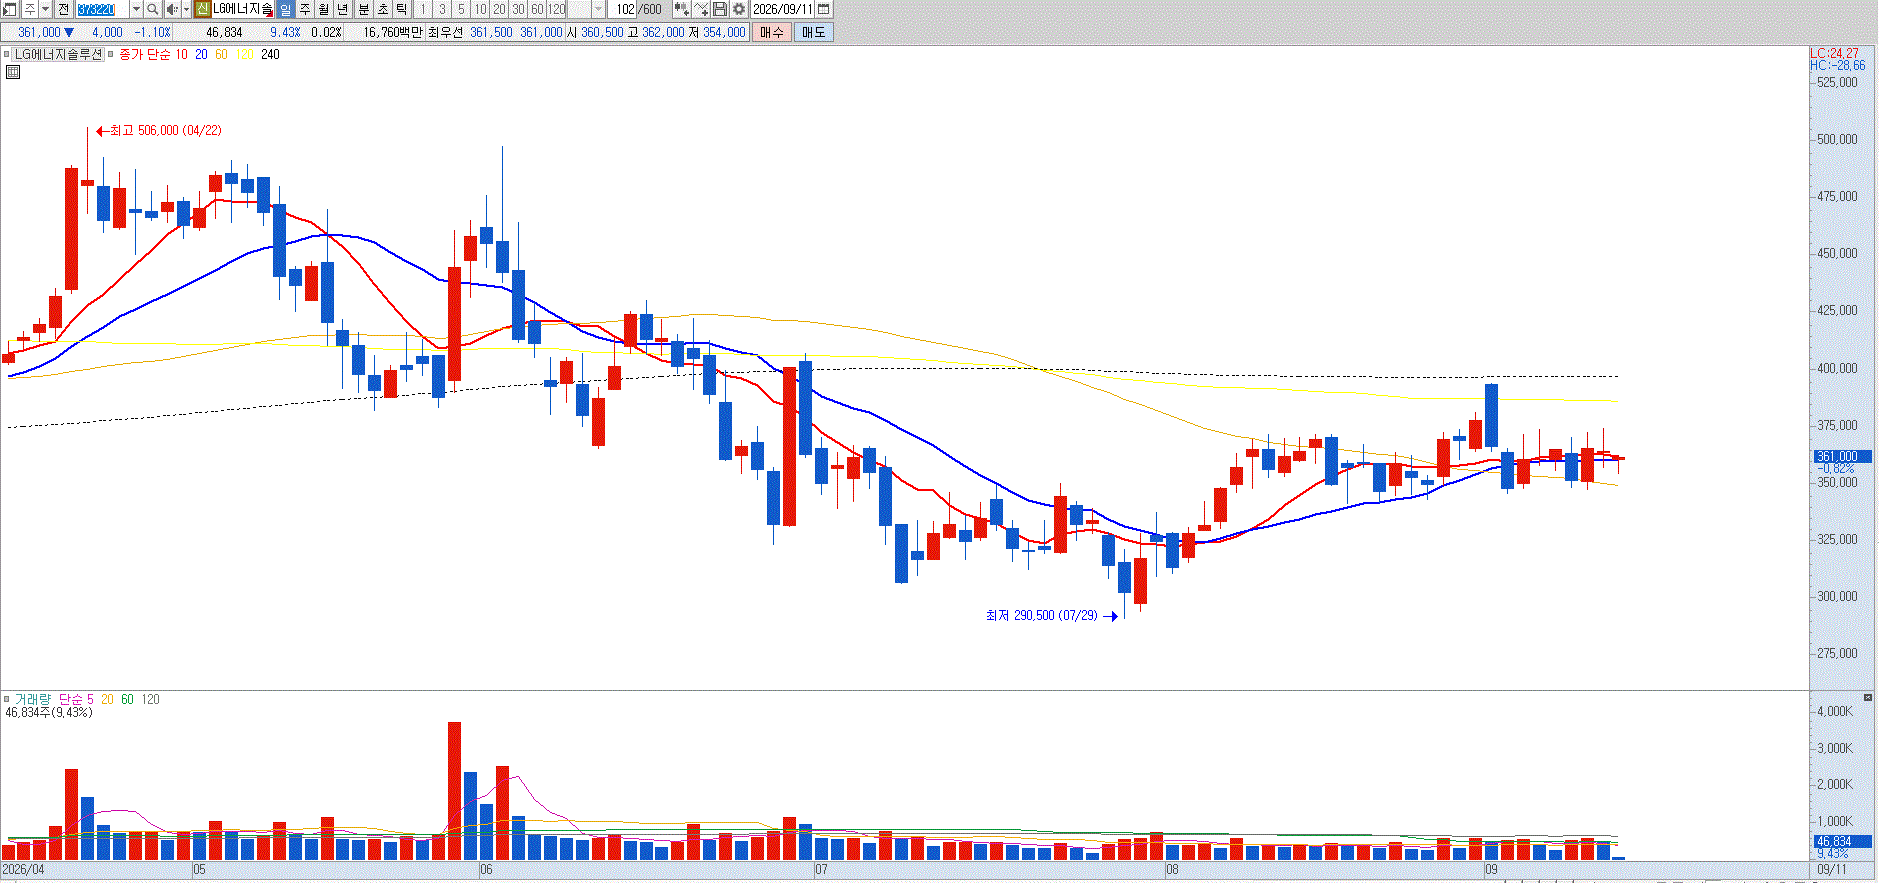This screenshot has height=883, width=1879.
Task: Click the speaker sound icon
Action: (171, 9)
